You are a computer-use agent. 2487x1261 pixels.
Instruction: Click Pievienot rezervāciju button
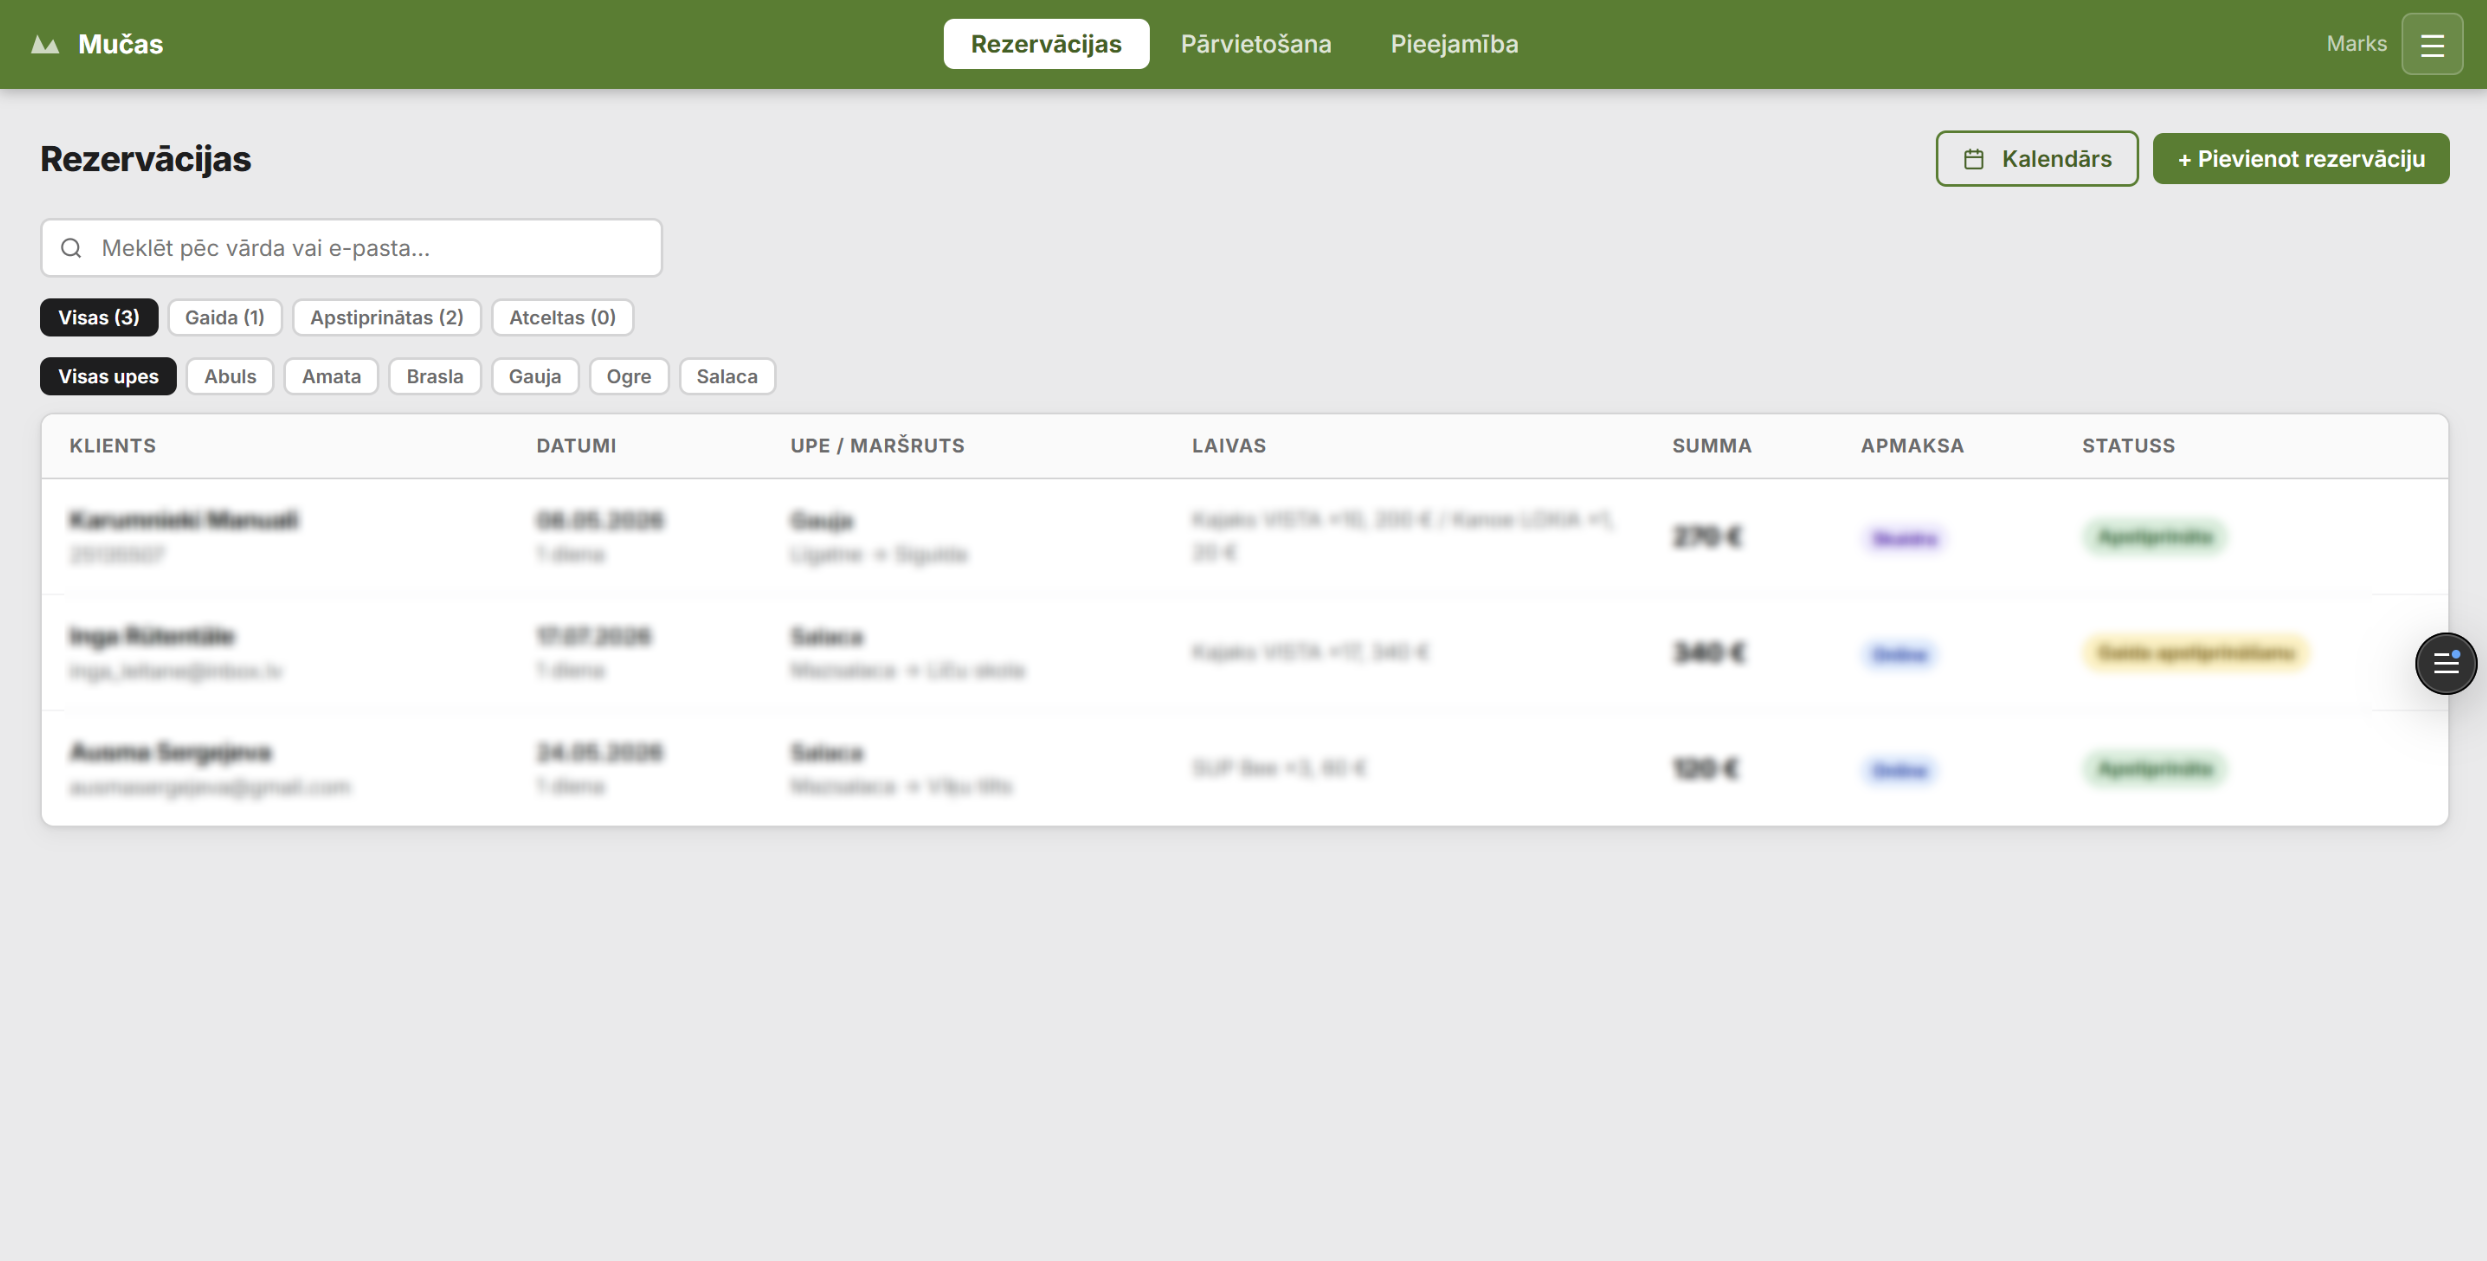pyautogui.click(x=2300, y=159)
